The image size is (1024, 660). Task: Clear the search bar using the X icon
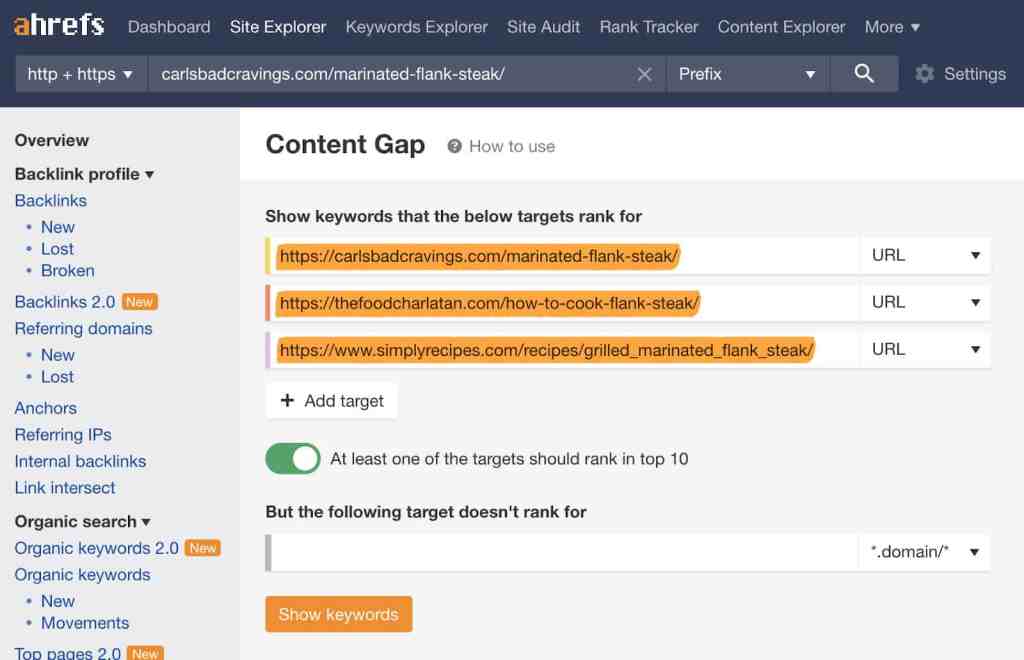pyautogui.click(x=645, y=73)
